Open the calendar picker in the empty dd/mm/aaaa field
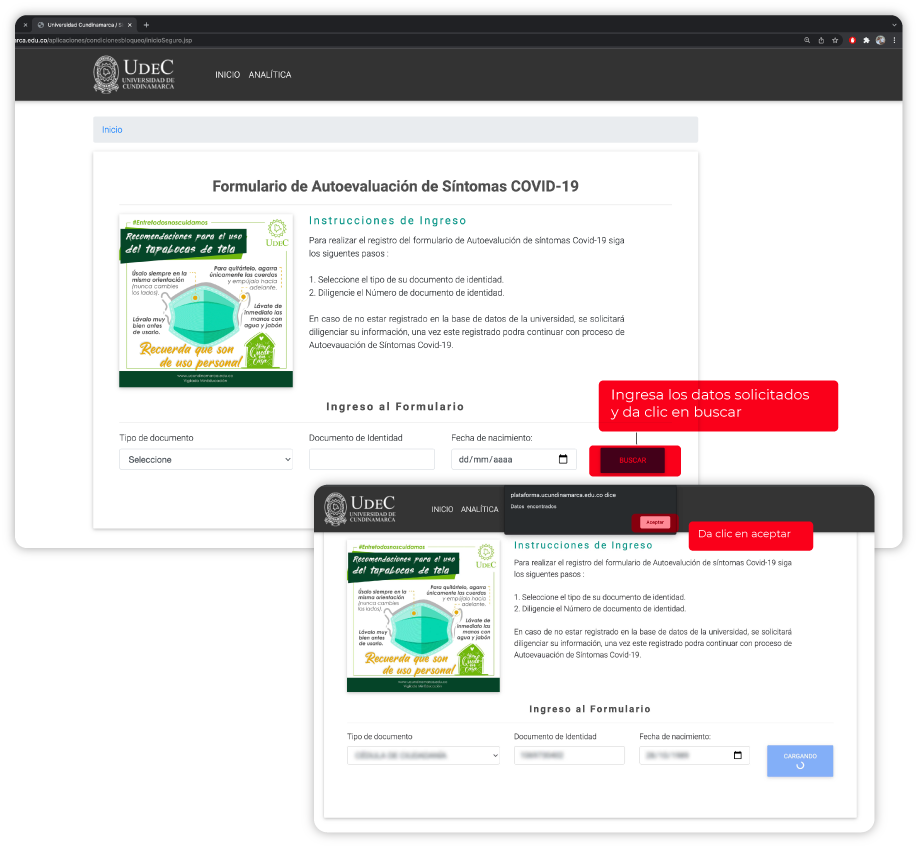The width and height of the screenshot is (918, 848). [x=563, y=459]
